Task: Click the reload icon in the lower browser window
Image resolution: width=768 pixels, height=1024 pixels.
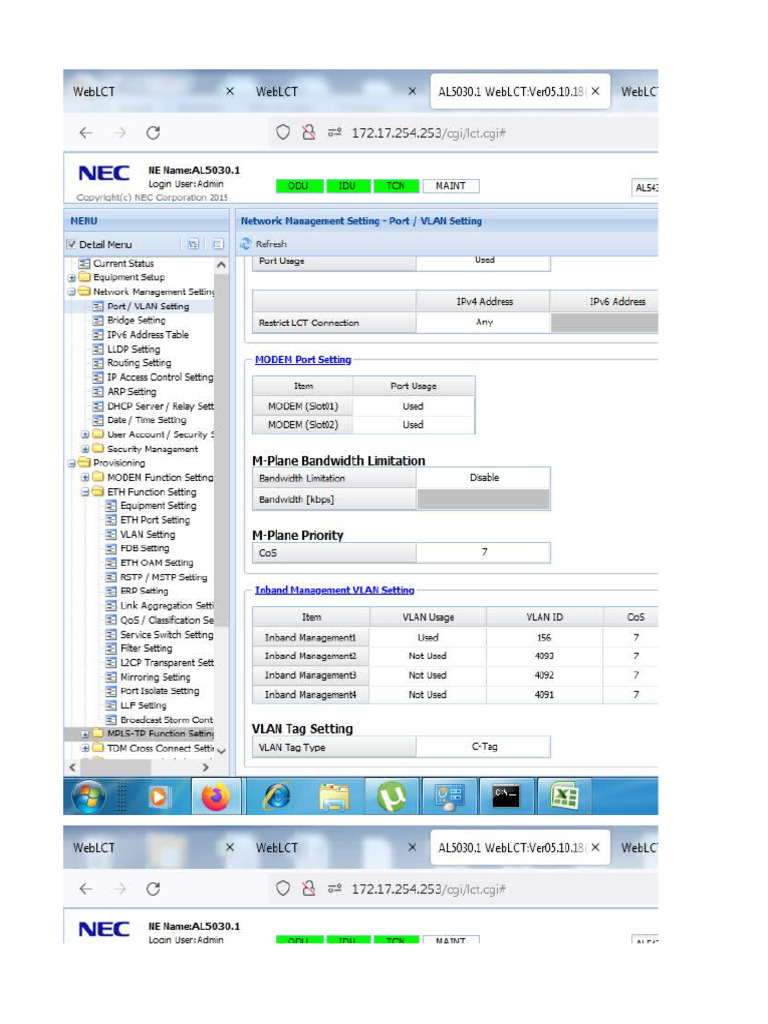Action: click(153, 889)
